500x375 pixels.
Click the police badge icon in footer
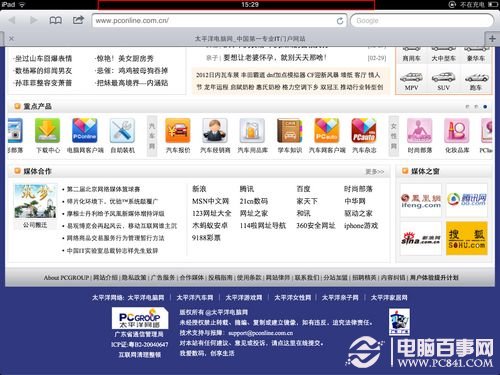[x=399, y=321]
